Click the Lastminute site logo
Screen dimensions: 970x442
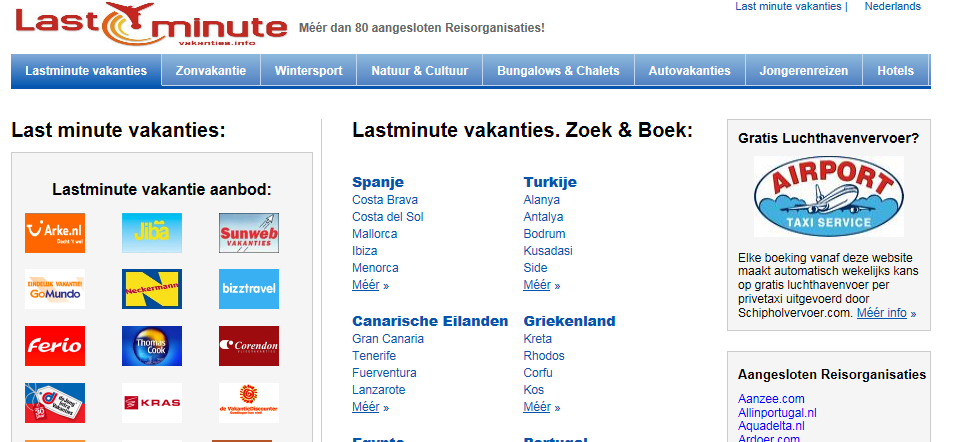151,25
